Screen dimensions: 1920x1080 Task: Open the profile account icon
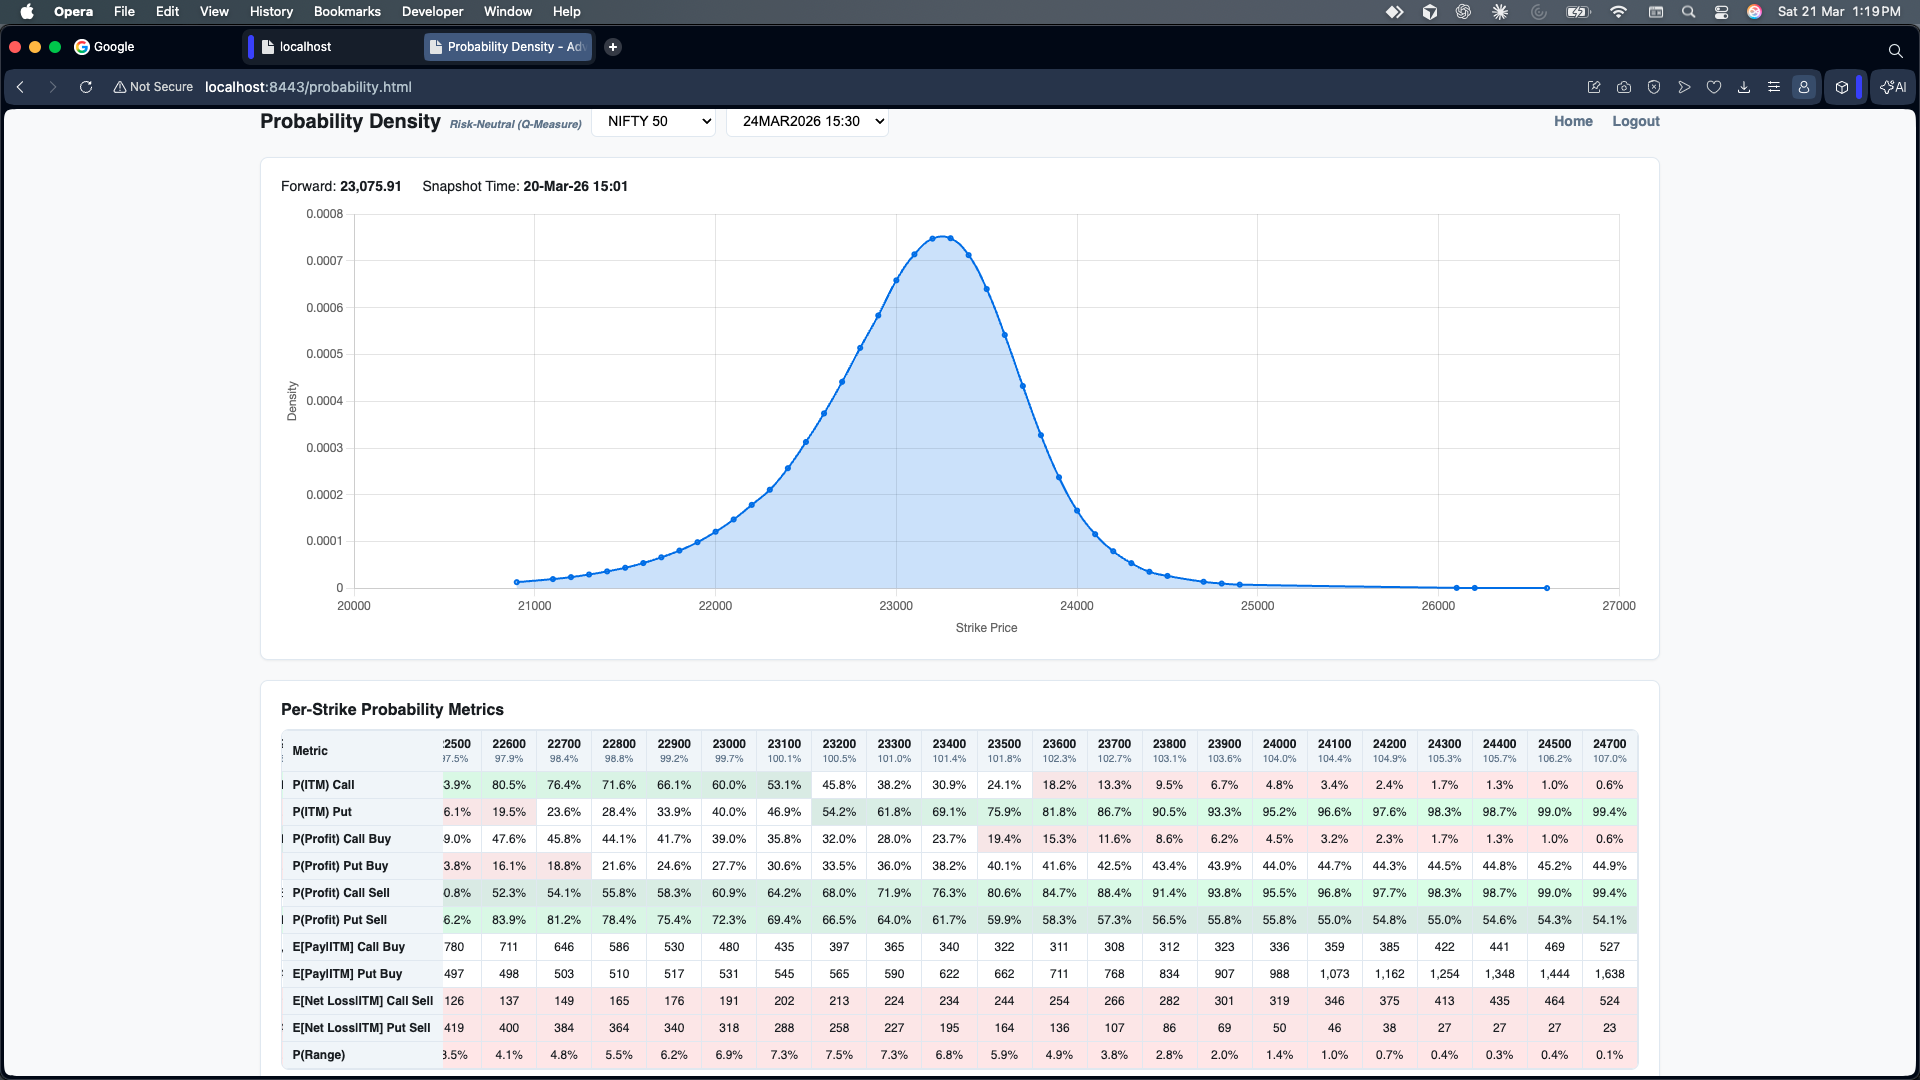click(x=1804, y=87)
